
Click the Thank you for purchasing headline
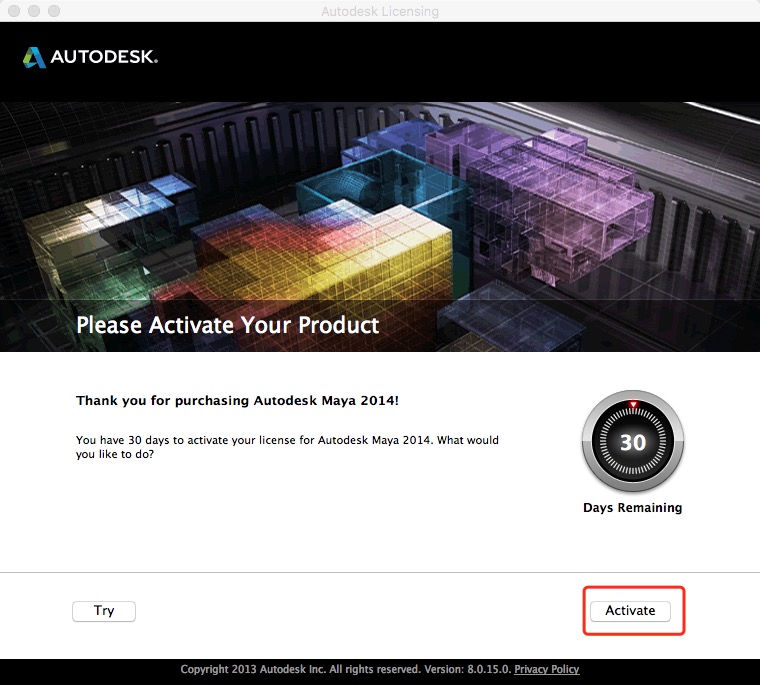(x=237, y=400)
